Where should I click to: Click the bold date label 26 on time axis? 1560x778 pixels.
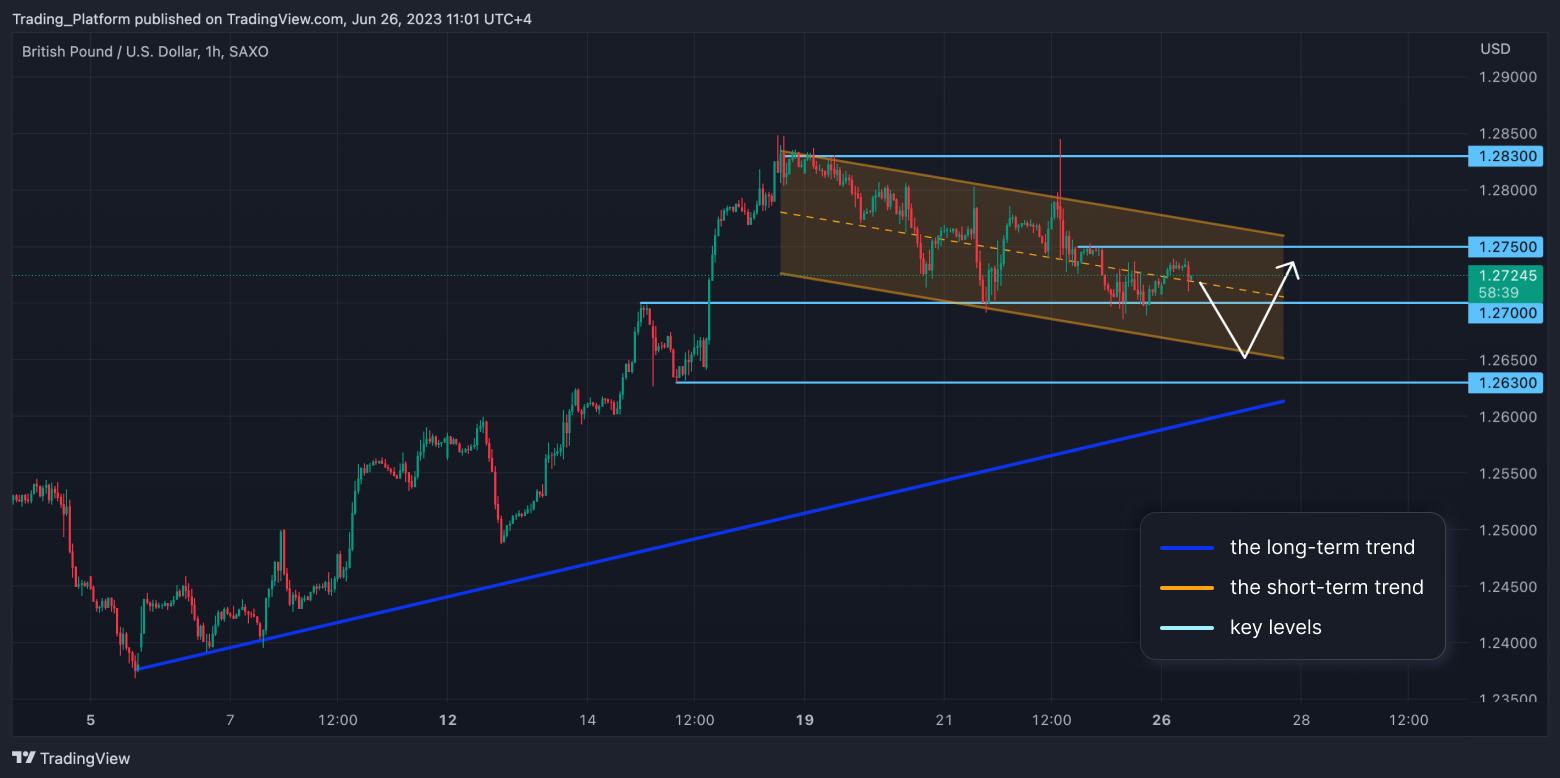[1162, 720]
